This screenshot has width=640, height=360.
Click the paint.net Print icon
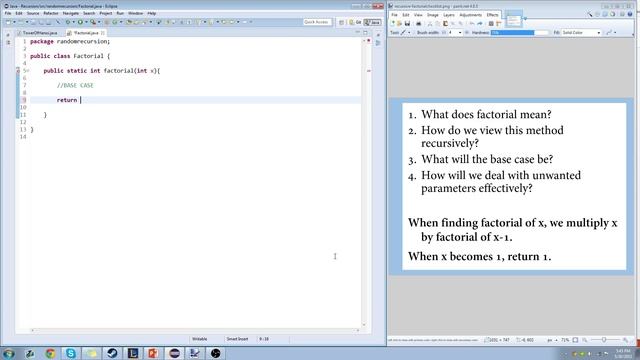pyautogui.click(x=418, y=24)
